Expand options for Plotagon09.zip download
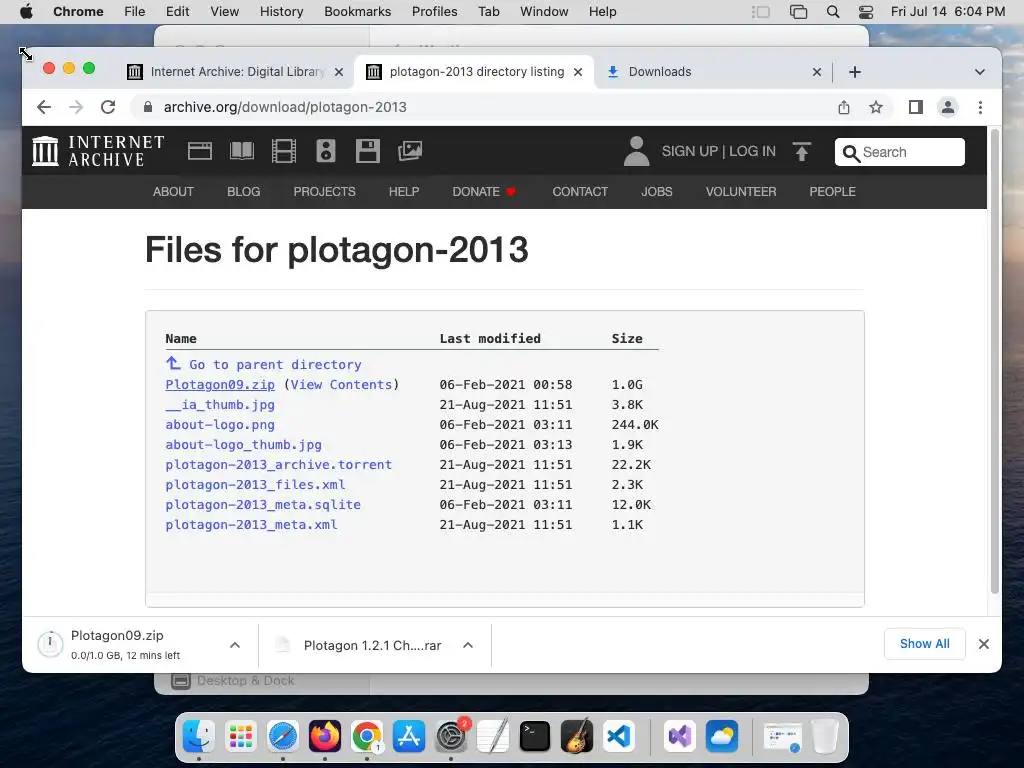This screenshot has height=768, width=1024. coord(235,645)
